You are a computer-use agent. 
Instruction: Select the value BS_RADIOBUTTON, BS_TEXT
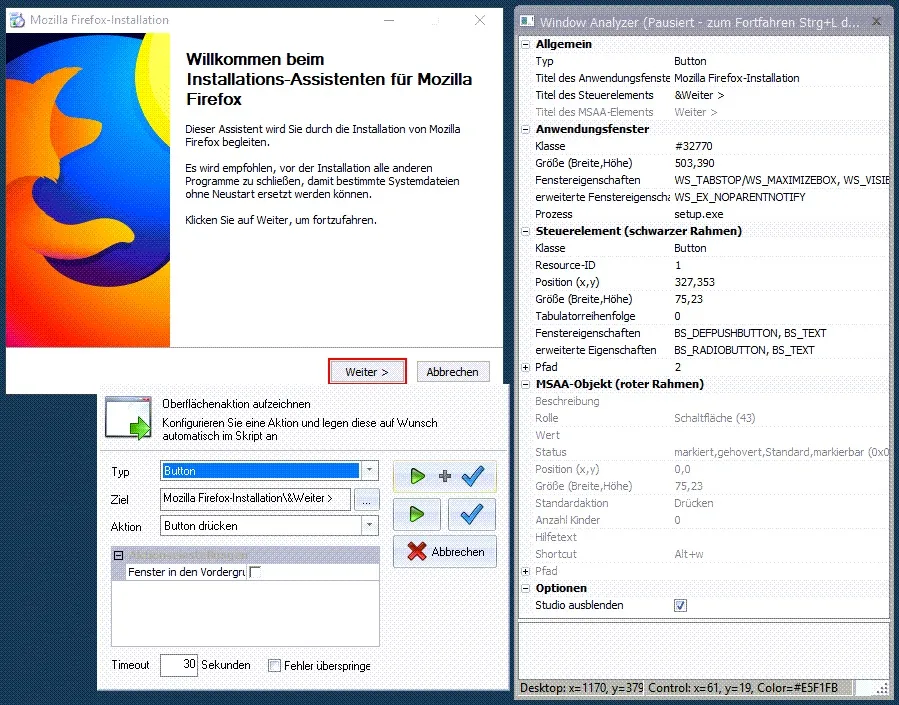(x=744, y=350)
